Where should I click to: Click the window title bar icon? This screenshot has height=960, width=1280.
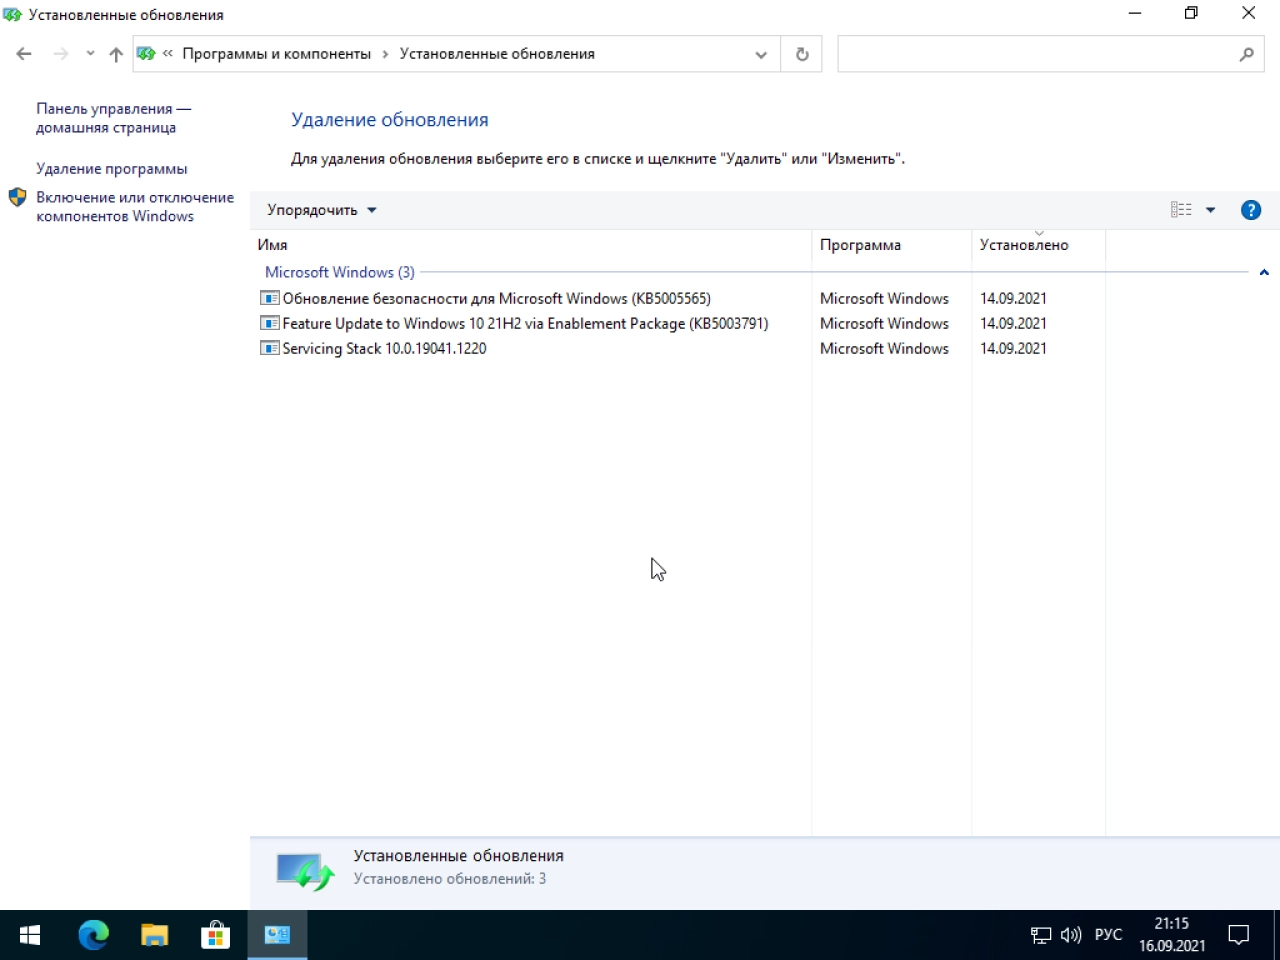[x=12, y=15]
